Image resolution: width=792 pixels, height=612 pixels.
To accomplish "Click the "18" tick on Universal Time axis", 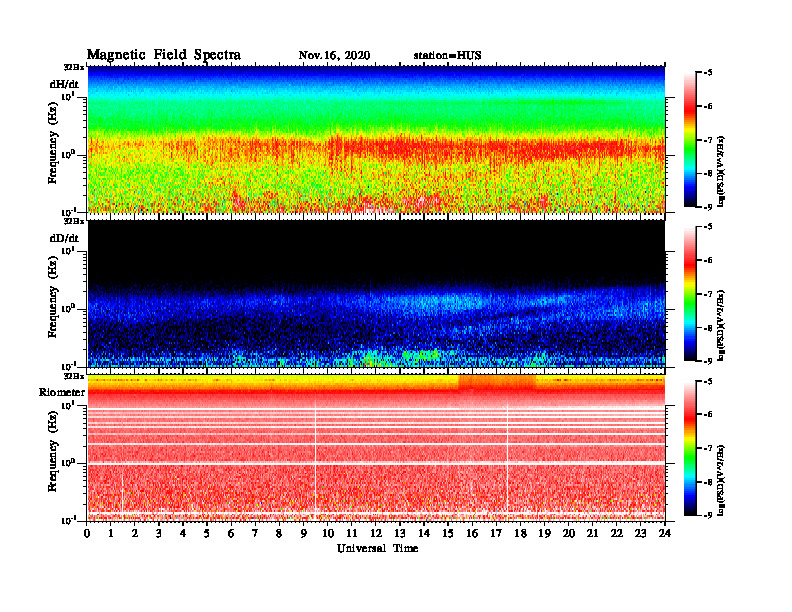I will click(520, 534).
